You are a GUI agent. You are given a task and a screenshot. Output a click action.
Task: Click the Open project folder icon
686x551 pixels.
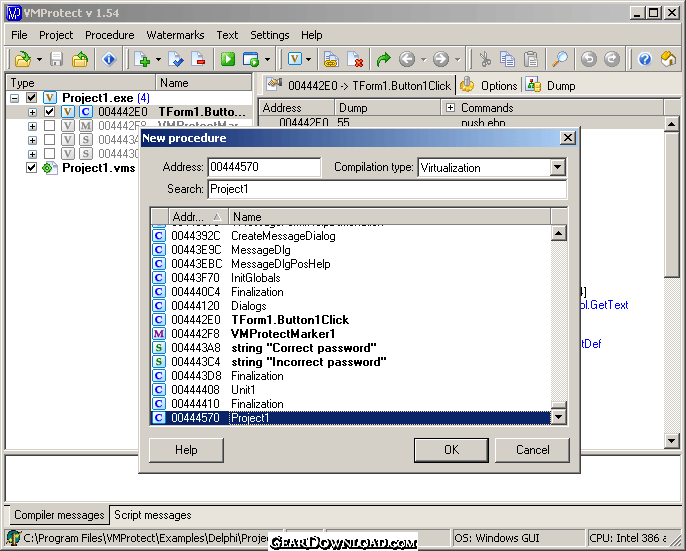23,59
